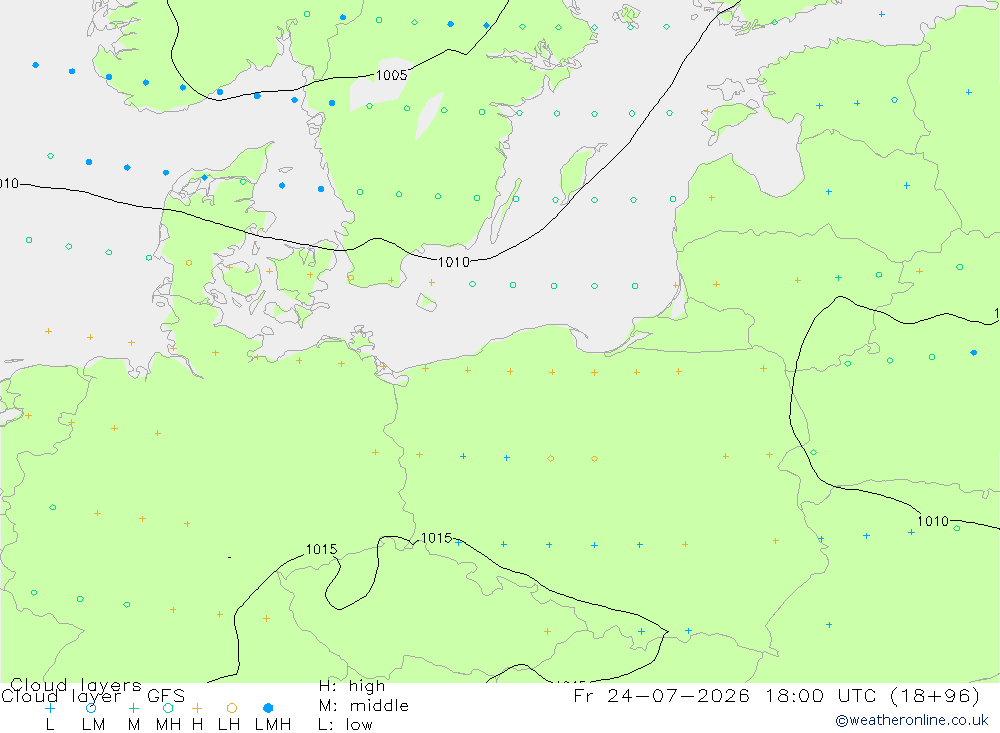Click the 'LM' legend label text
The width and height of the screenshot is (1000, 733).
(93, 725)
